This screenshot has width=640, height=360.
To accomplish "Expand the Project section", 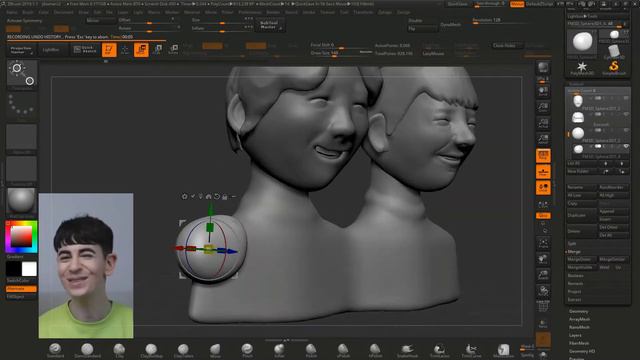I will (x=574, y=291).
